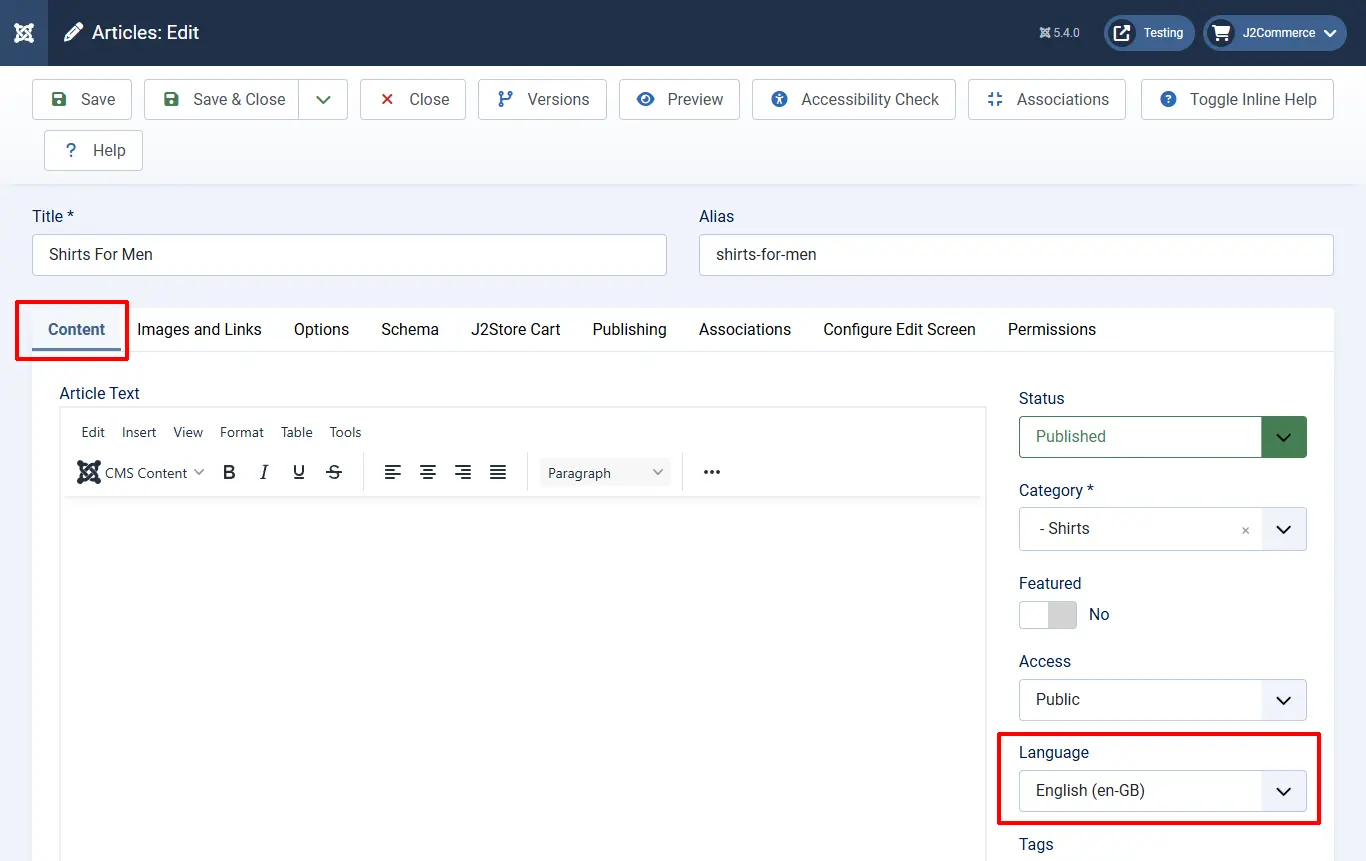
Task: Click the pencil icon beside Articles: Edit
Action: [x=73, y=33]
